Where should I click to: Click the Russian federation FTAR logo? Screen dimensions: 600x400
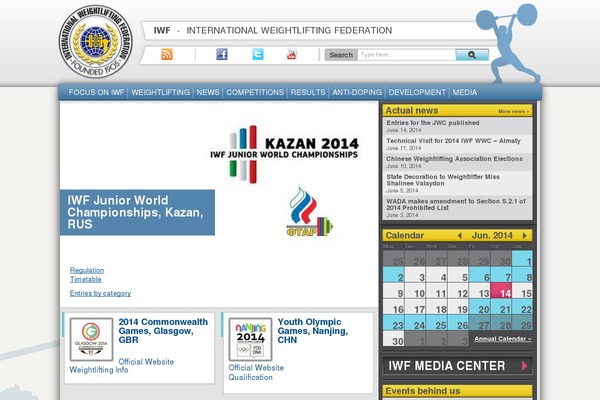point(310,212)
